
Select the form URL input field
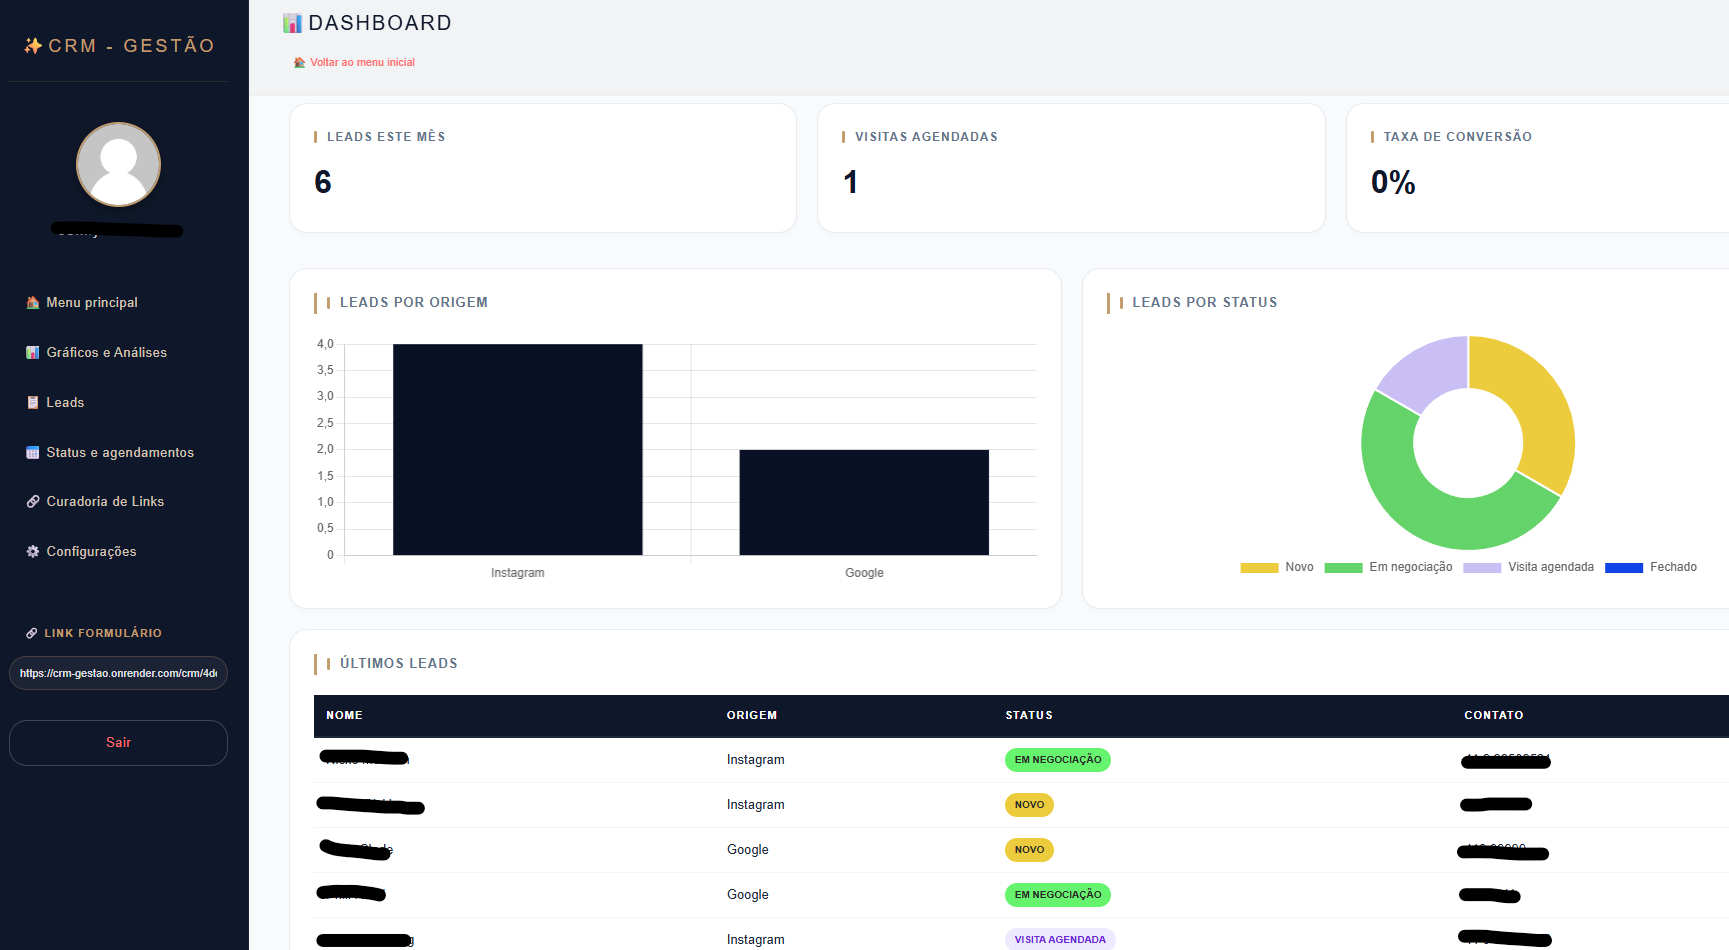[x=118, y=673]
